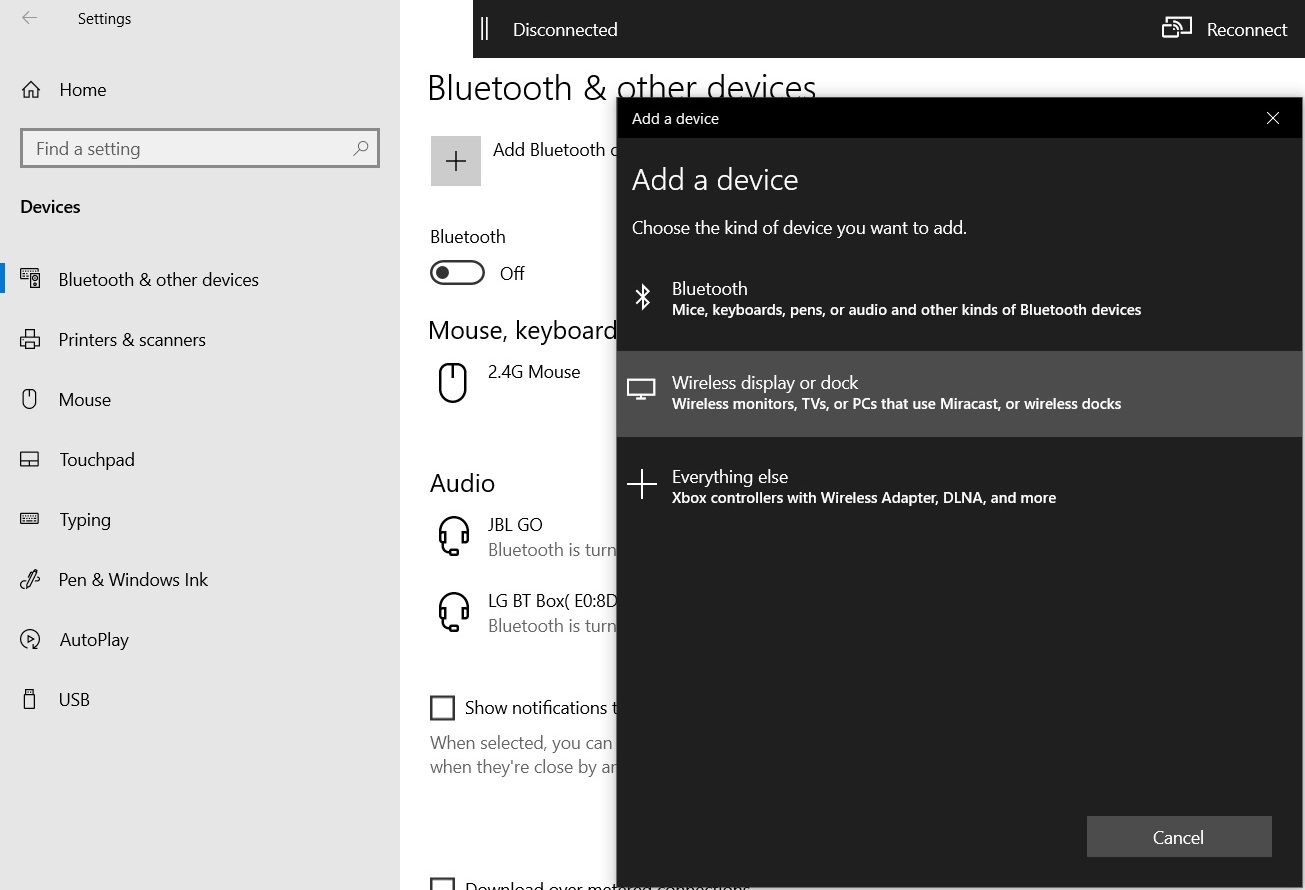
Task: Click the back arrow in Settings
Action: point(30,19)
